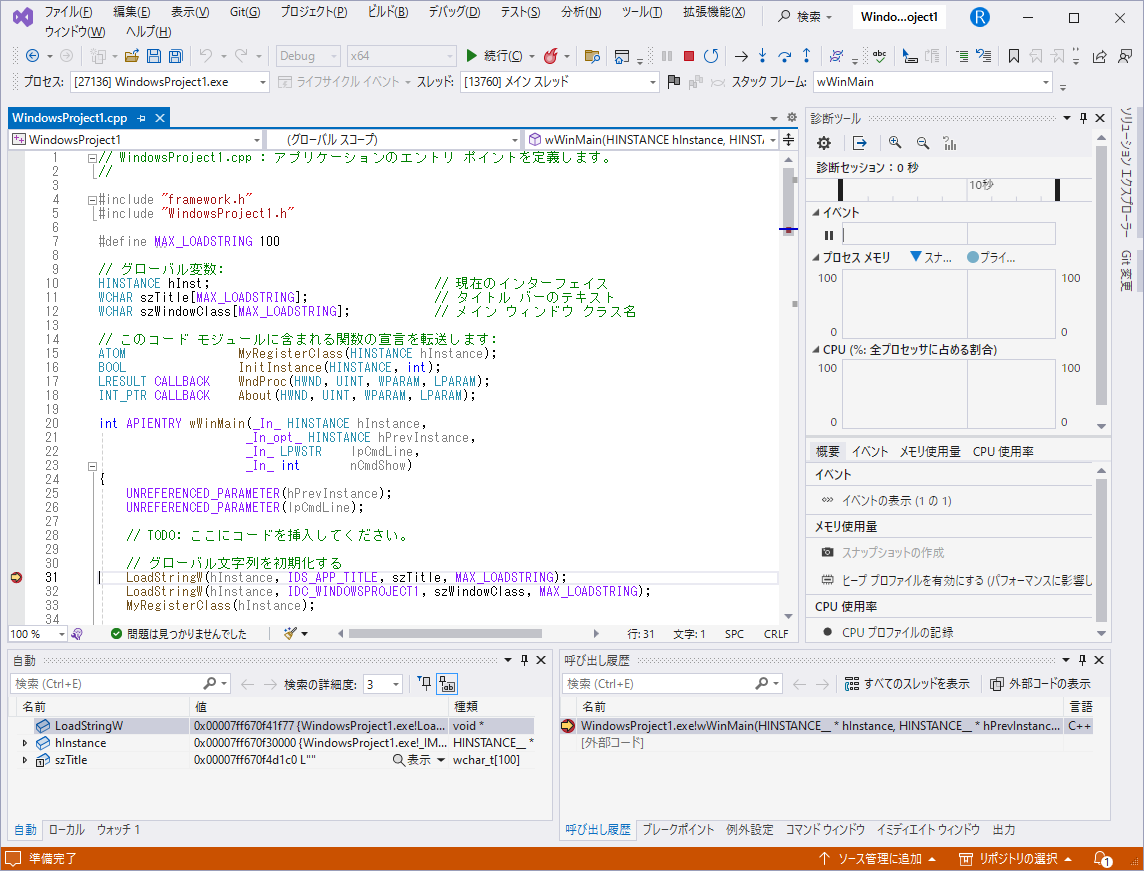The image size is (1144, 871).
Task: Click the bookmark icon in the toolbar
Action: (1013, 55)
